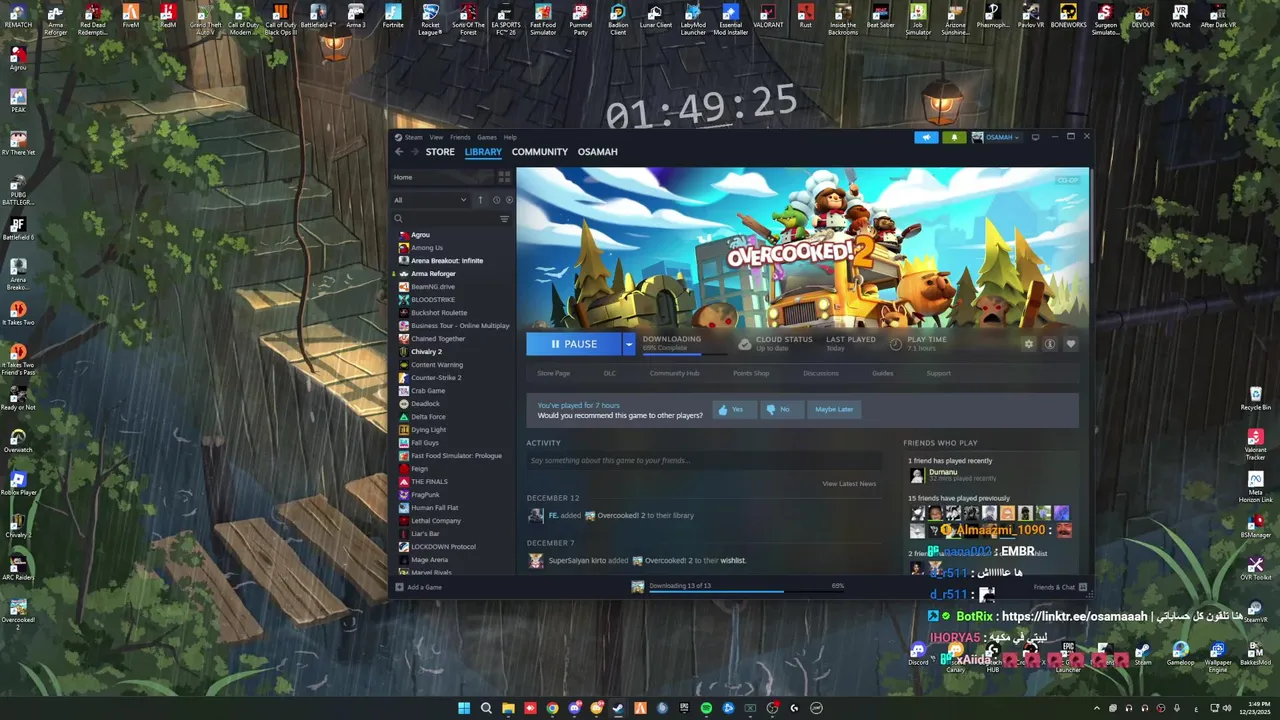Open Windows Start menu on taskbar
Viewport: 1280px width, 720px height.
click(x=464, y=708)
